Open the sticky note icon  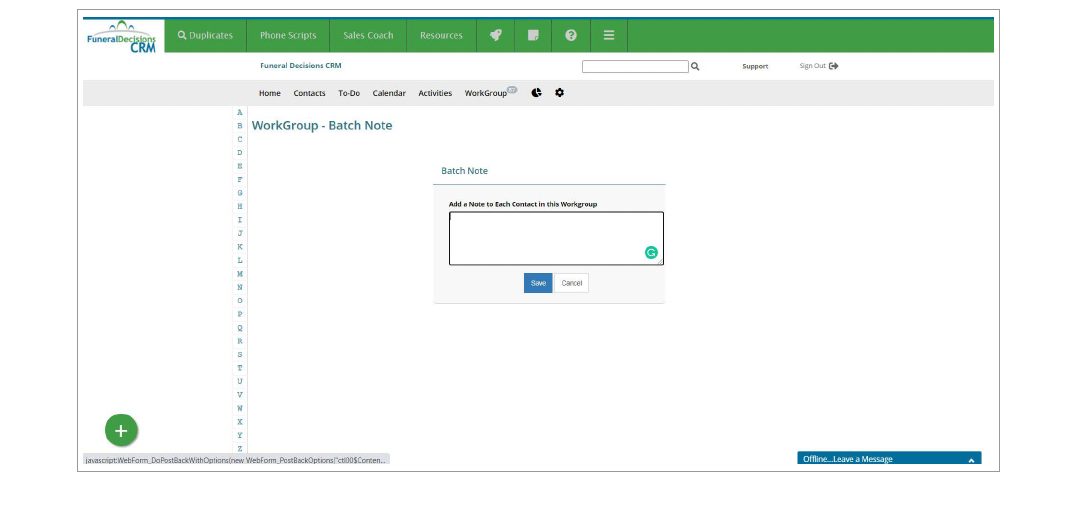point(533,35)
